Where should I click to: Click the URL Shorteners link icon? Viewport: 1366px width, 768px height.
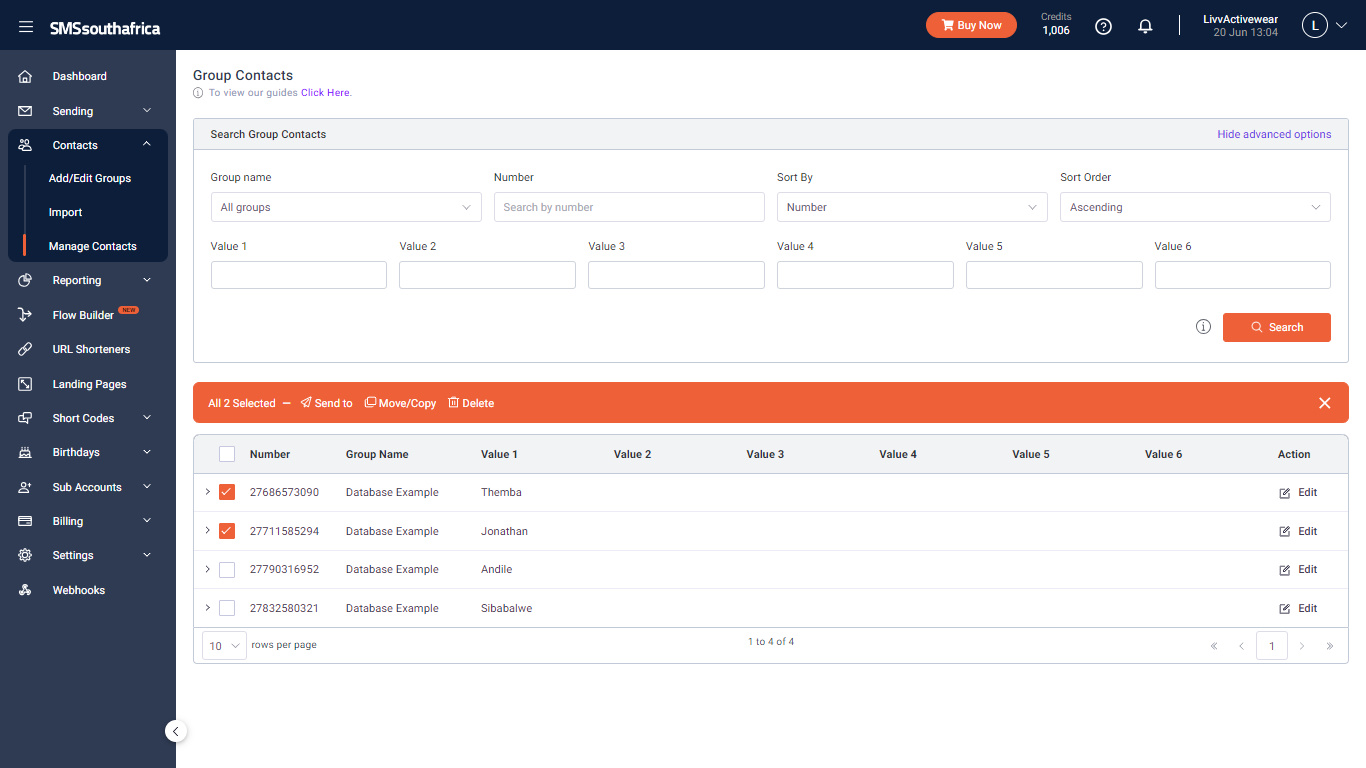pos(26,349)
